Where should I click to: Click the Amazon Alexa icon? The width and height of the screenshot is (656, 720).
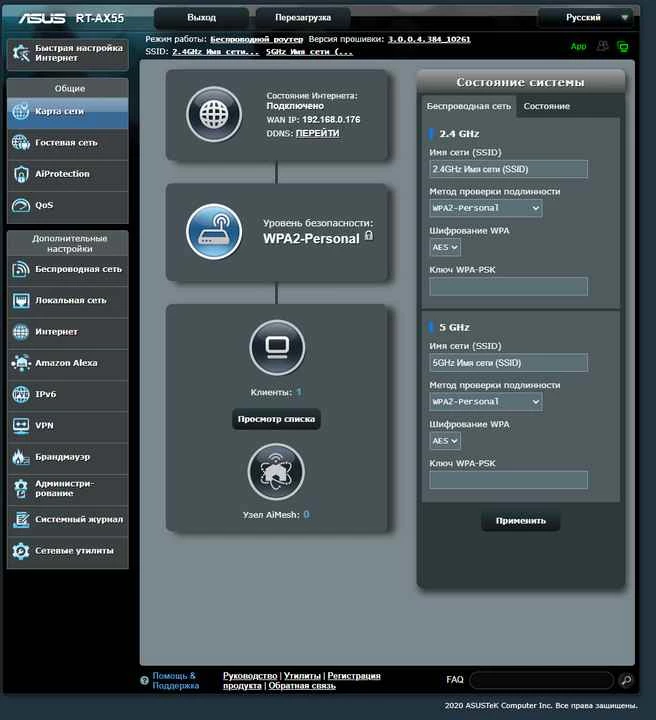(21, 363)
